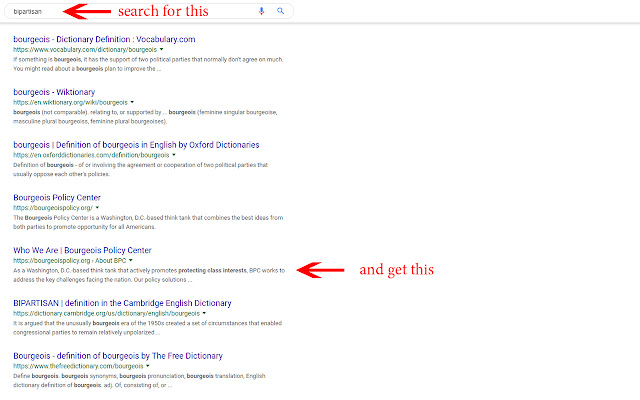Expand dropdown arrow next to en.wiktionary.org URL
640x400 pixels.
(x=132, y=102)
